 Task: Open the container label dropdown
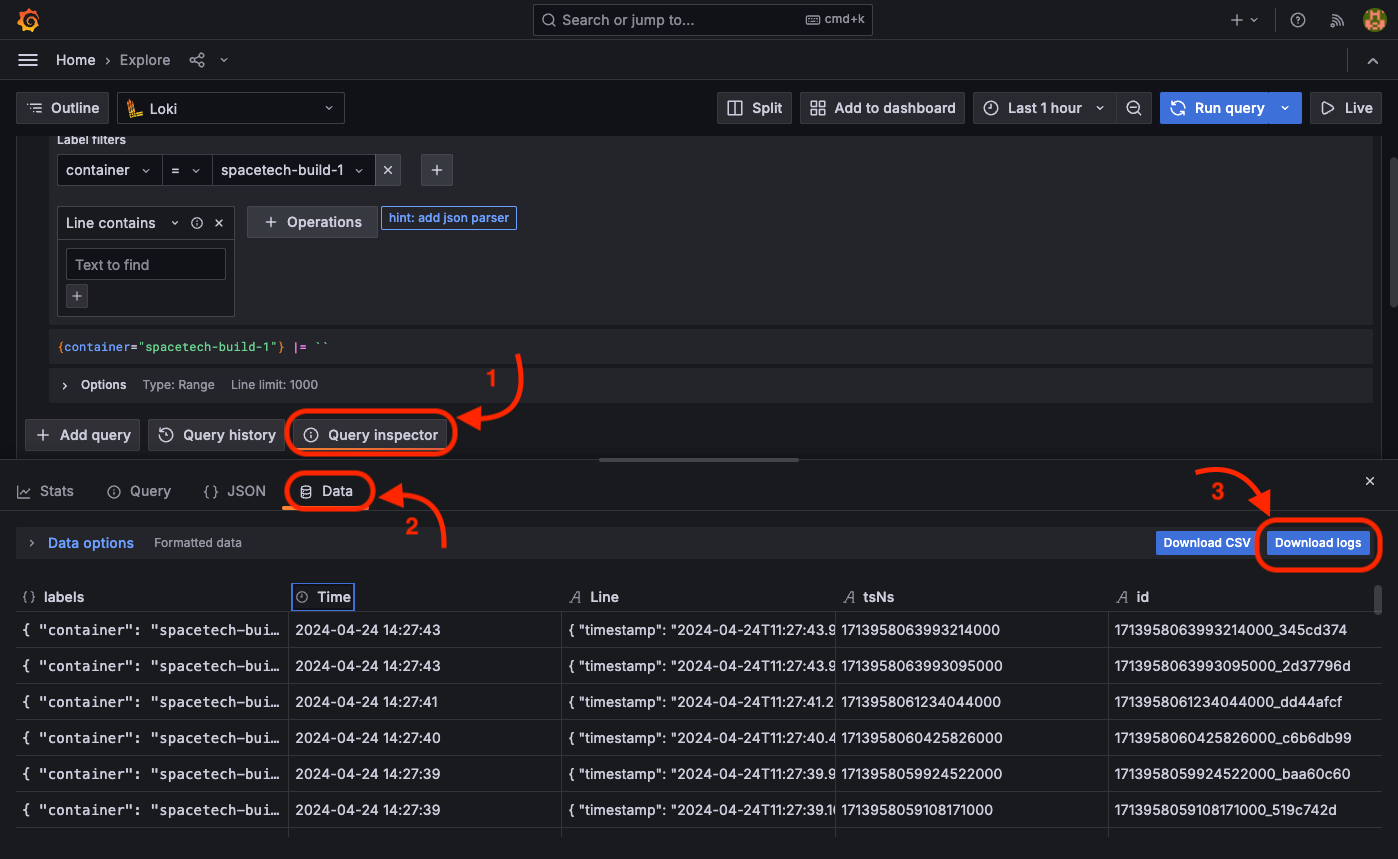109,170
